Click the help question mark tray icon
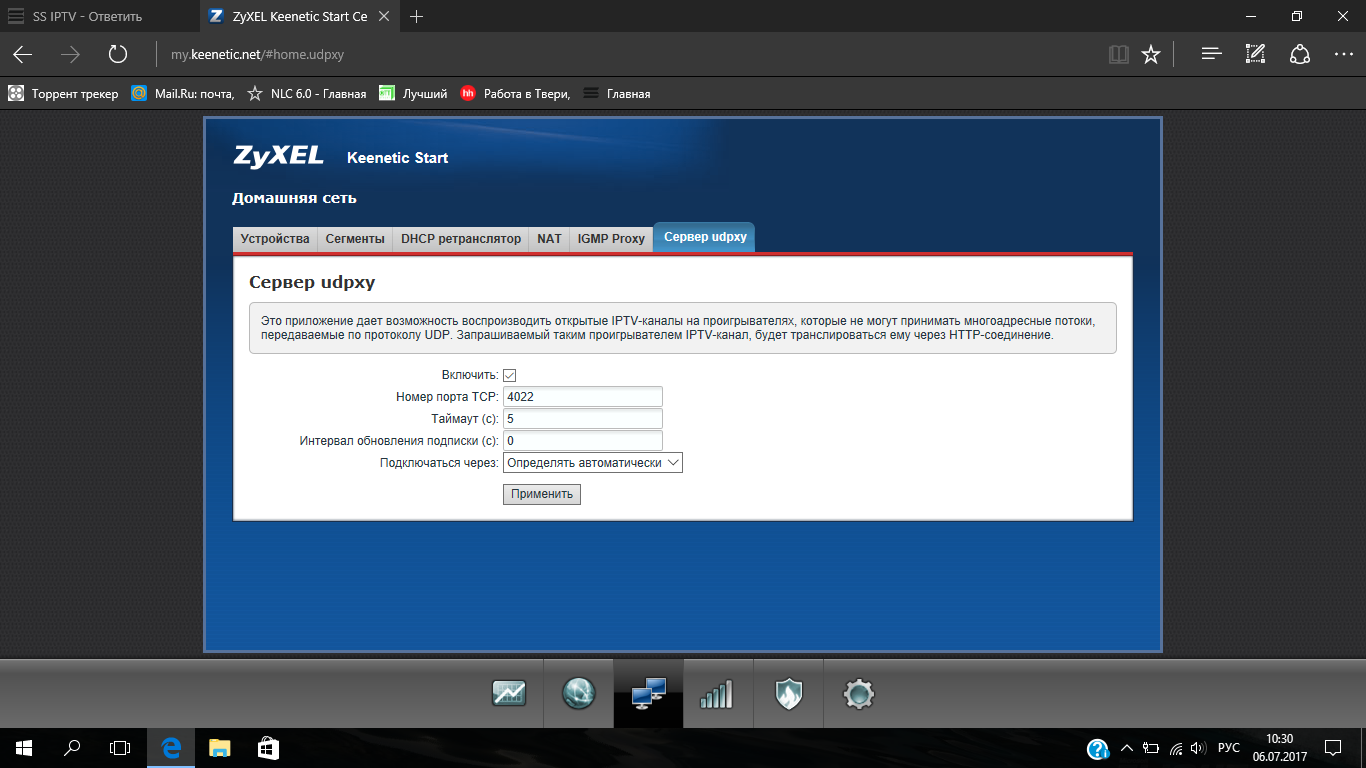 pyautogui.click(x=1097, y=748)
